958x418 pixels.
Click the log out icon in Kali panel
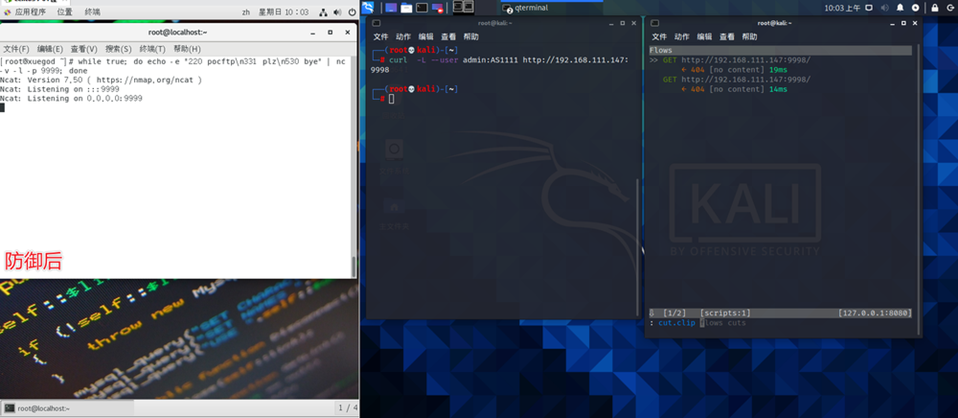950,8
